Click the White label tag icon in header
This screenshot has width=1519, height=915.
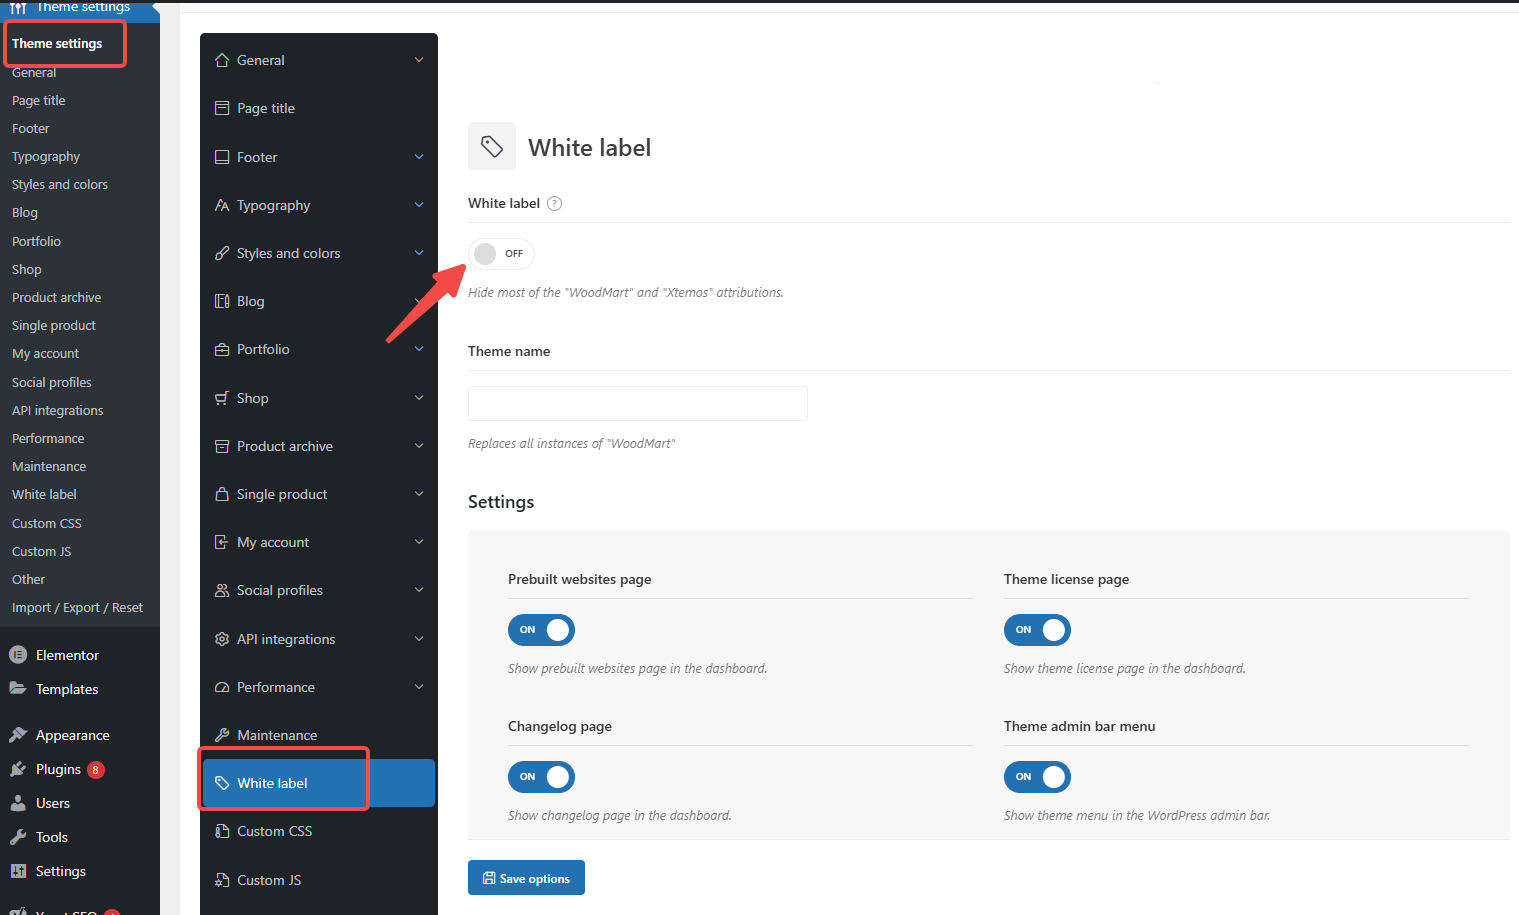click(x=492, y=147)
